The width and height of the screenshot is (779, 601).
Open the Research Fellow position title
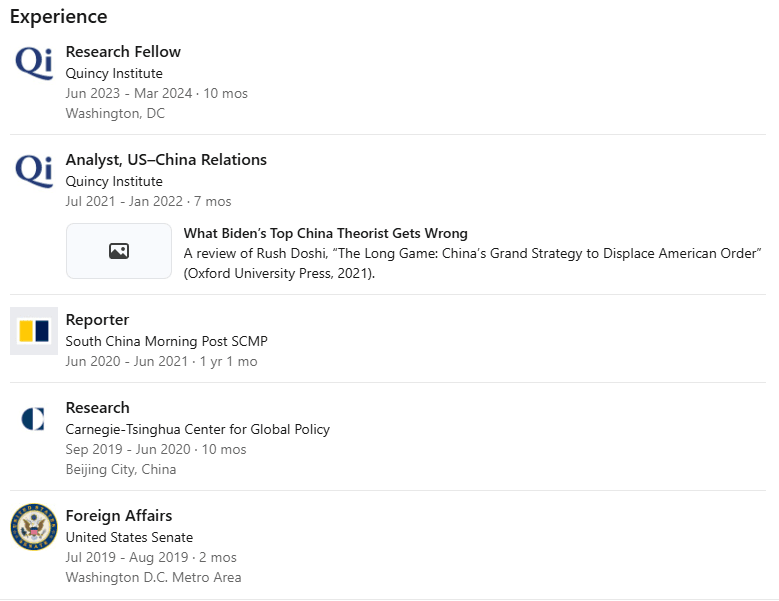(123, 52)
